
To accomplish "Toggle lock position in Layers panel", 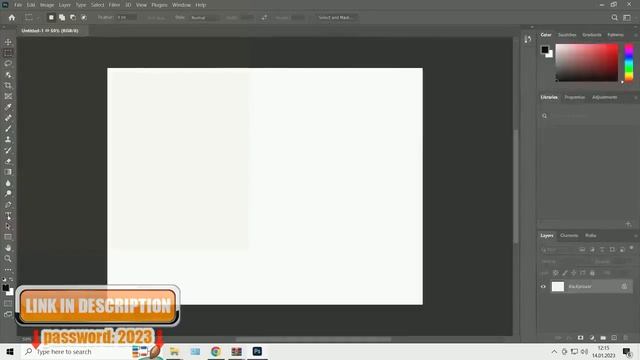I will (574, 273).
